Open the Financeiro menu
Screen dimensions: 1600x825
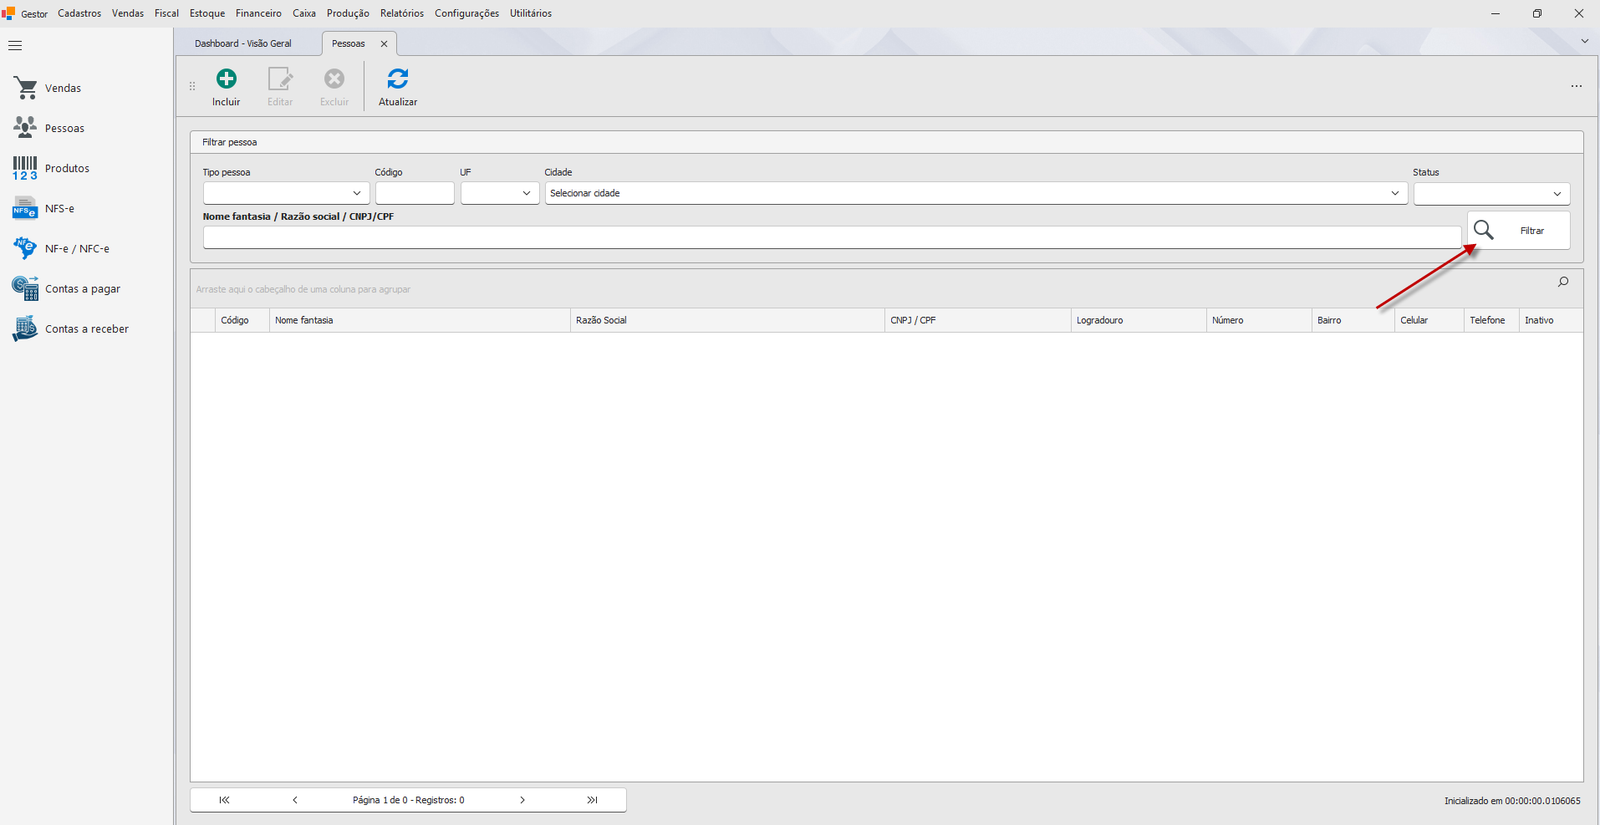pyautogui.click(x=259, y=13)
